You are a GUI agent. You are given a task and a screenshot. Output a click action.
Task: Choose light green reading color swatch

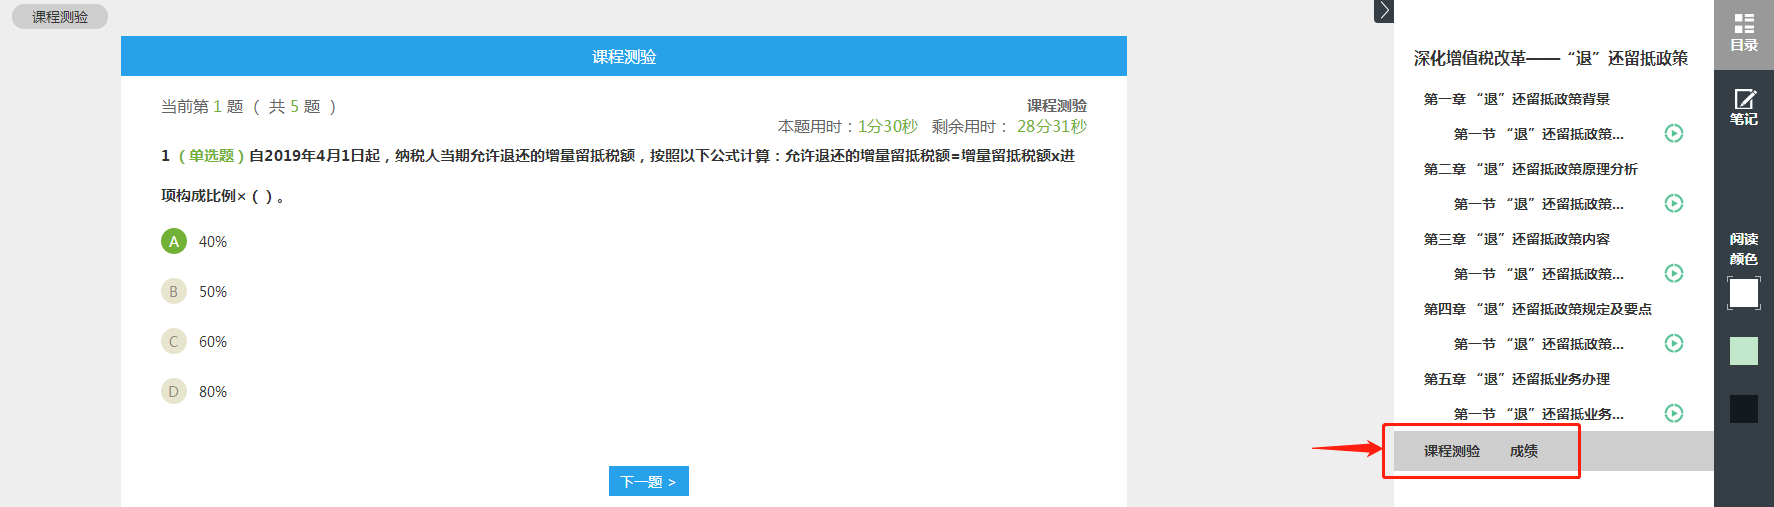point(1744,351)
